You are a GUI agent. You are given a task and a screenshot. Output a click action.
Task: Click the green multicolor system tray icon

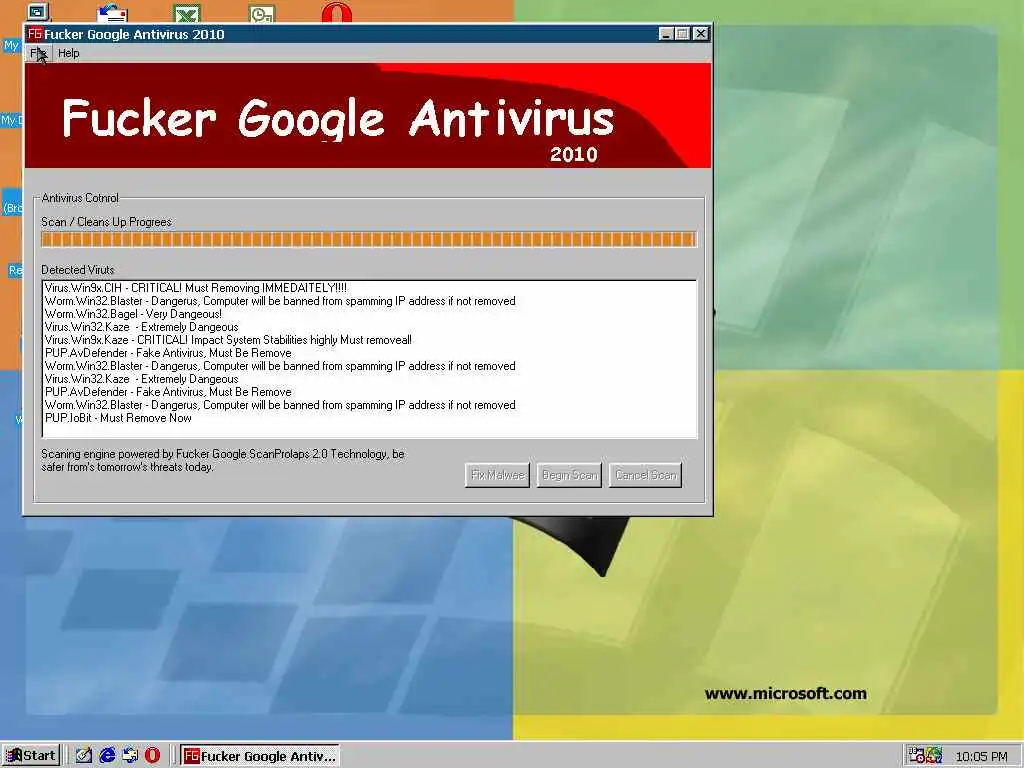935,756
